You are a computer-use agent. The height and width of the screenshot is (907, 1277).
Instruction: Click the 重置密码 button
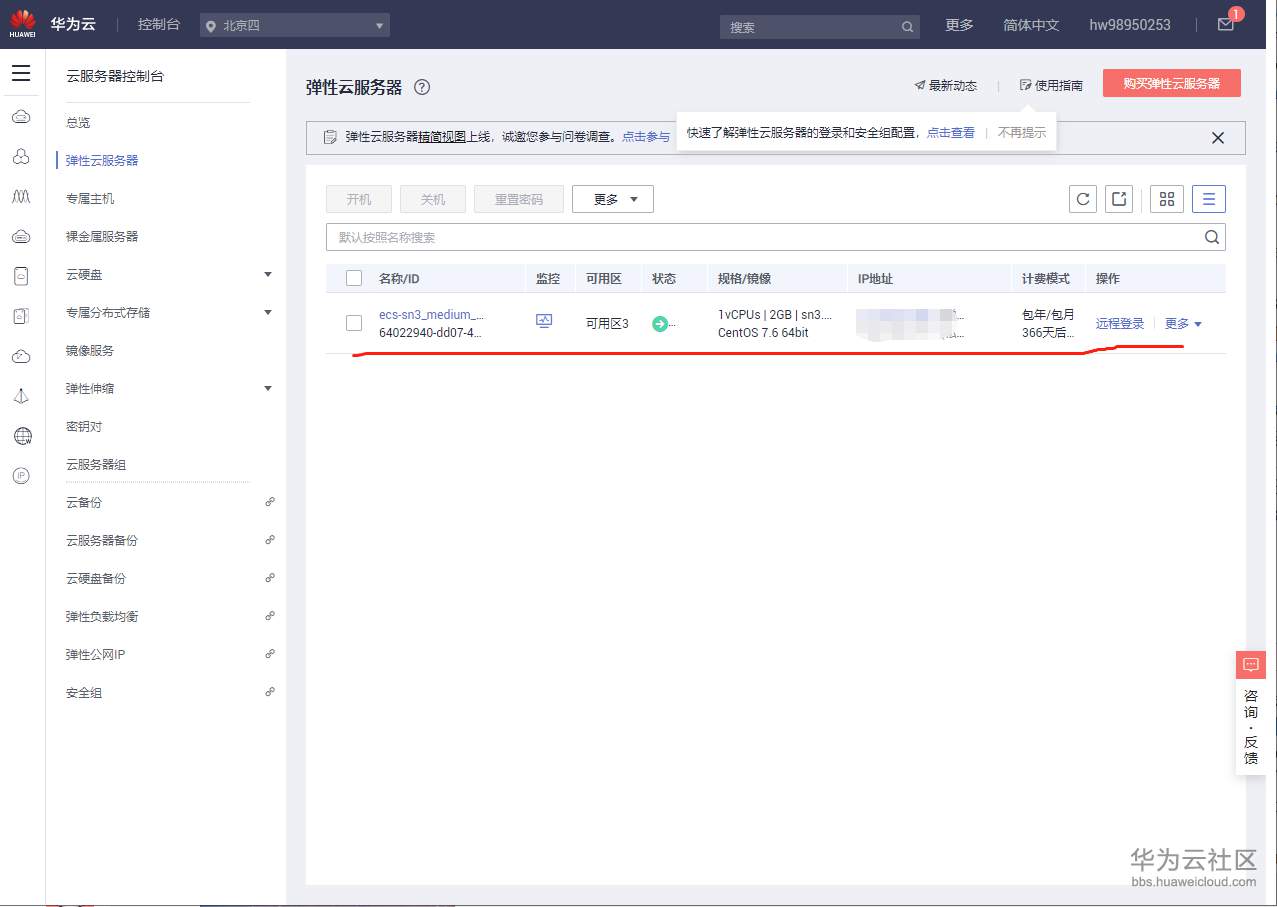tap(519, 199)
